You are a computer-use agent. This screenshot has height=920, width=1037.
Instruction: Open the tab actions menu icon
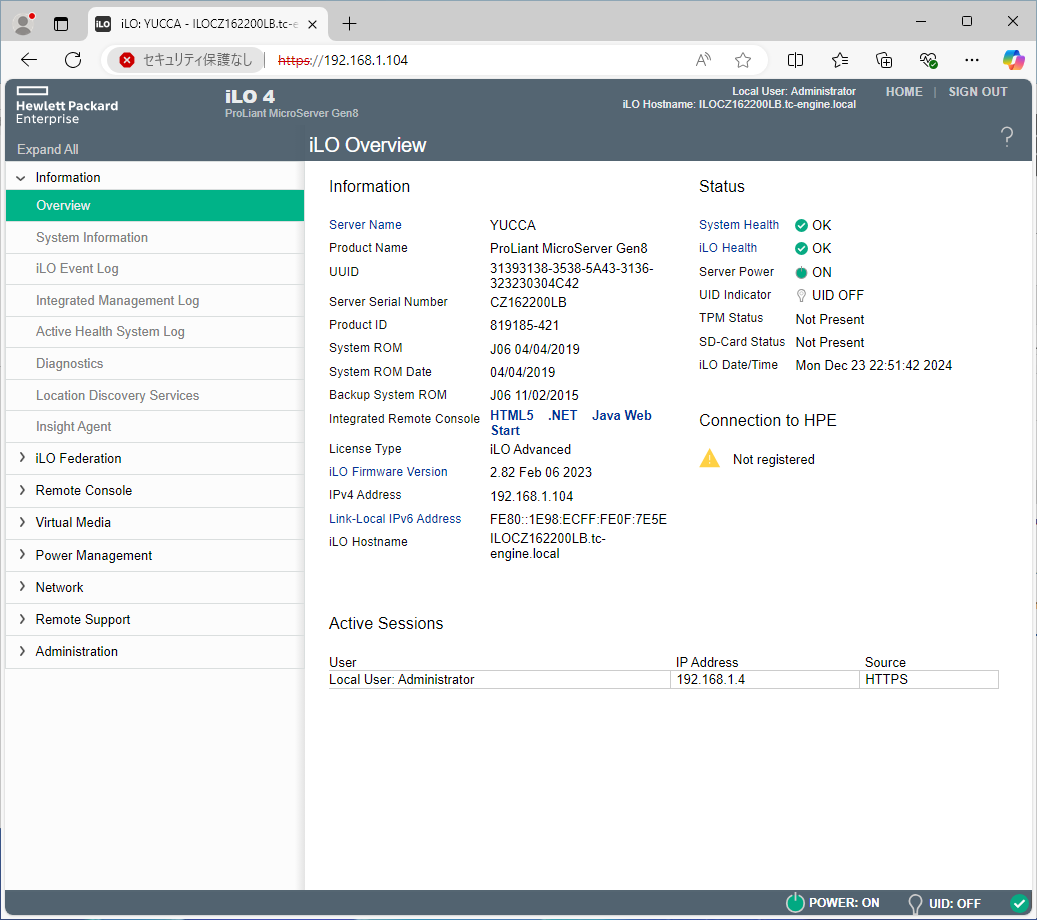click(61, 24)
